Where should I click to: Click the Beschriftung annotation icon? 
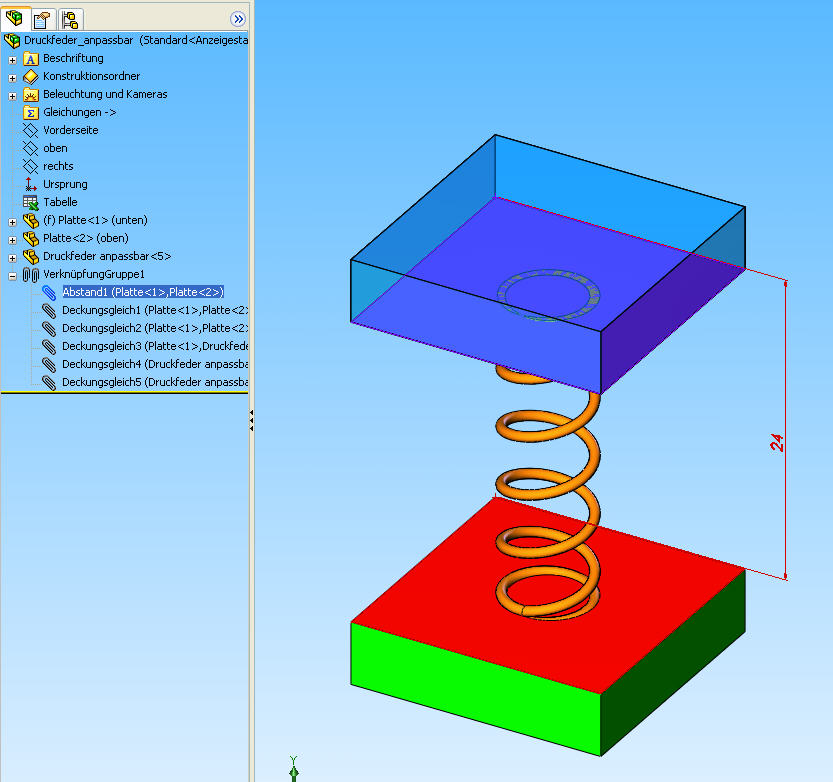click(31, 59)
